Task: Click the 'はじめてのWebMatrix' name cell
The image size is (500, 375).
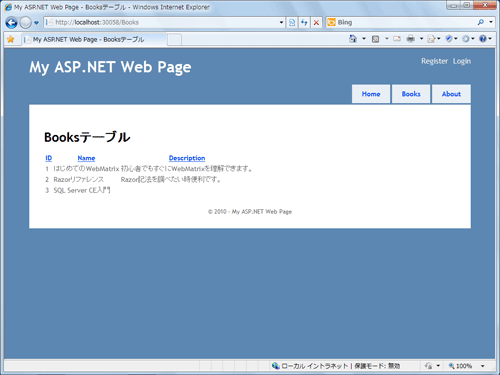Action: [86, 169]
